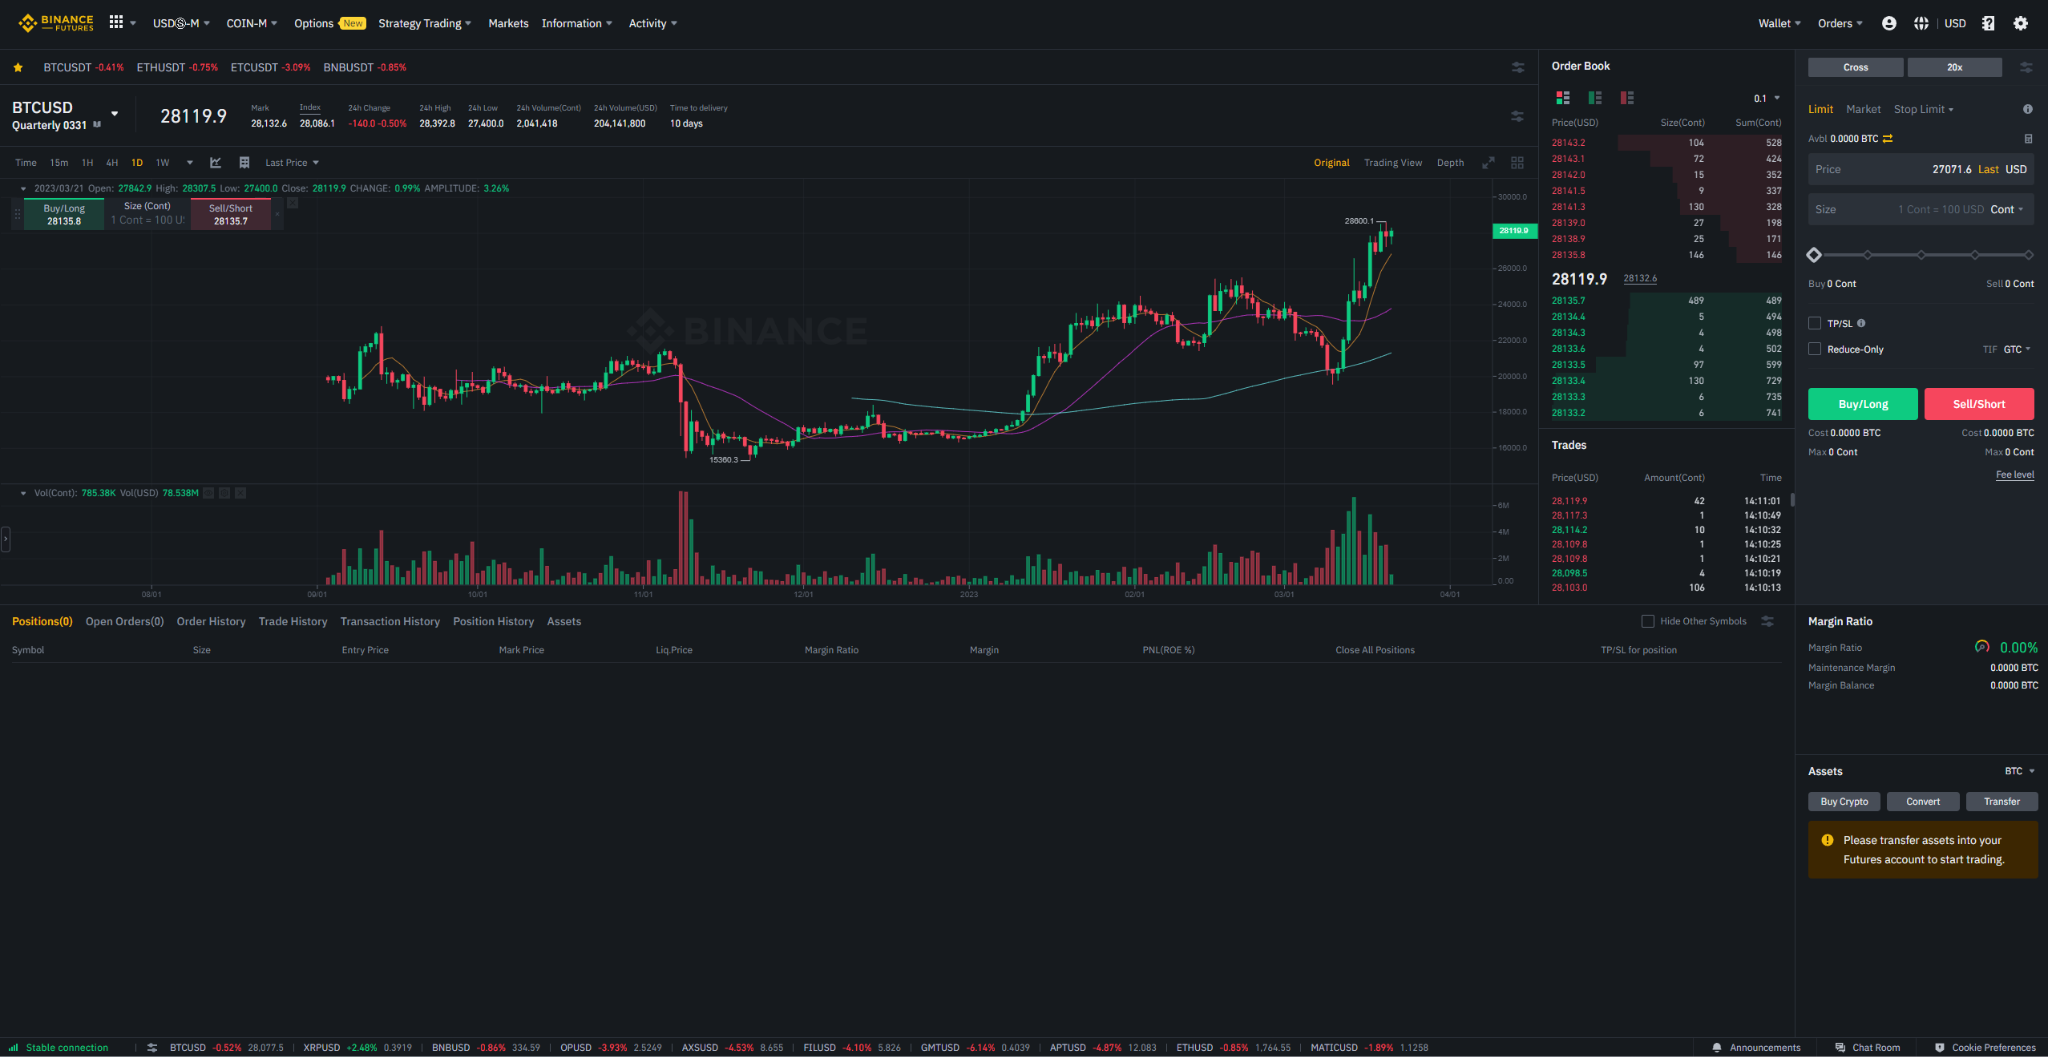This screenshot has width=2048, height=1057.
Task: Open symbol header settings sliders icon
Action: coord(1517,116)
